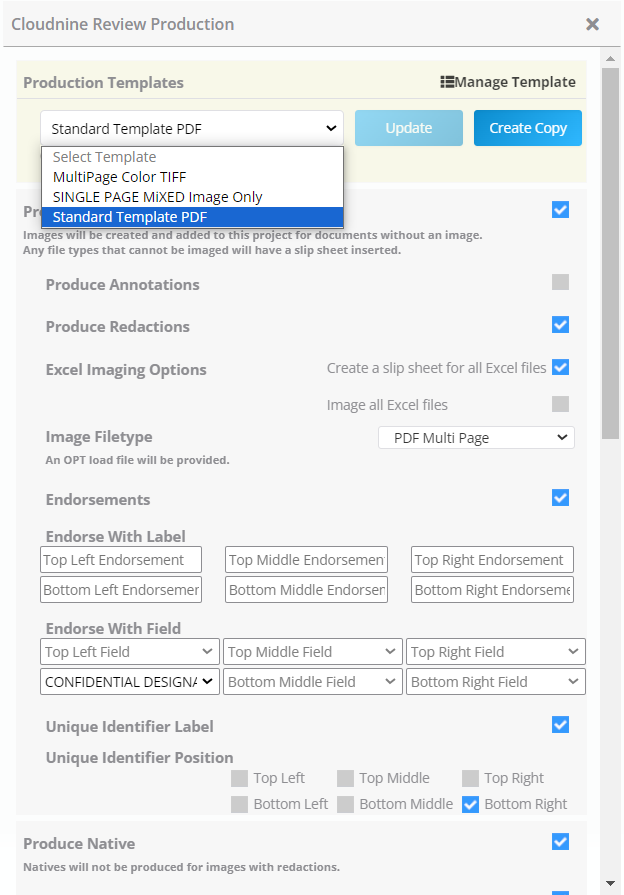Disable Produce Redactions
Screen dimensions: 624x895
click(x=561, y=325)
